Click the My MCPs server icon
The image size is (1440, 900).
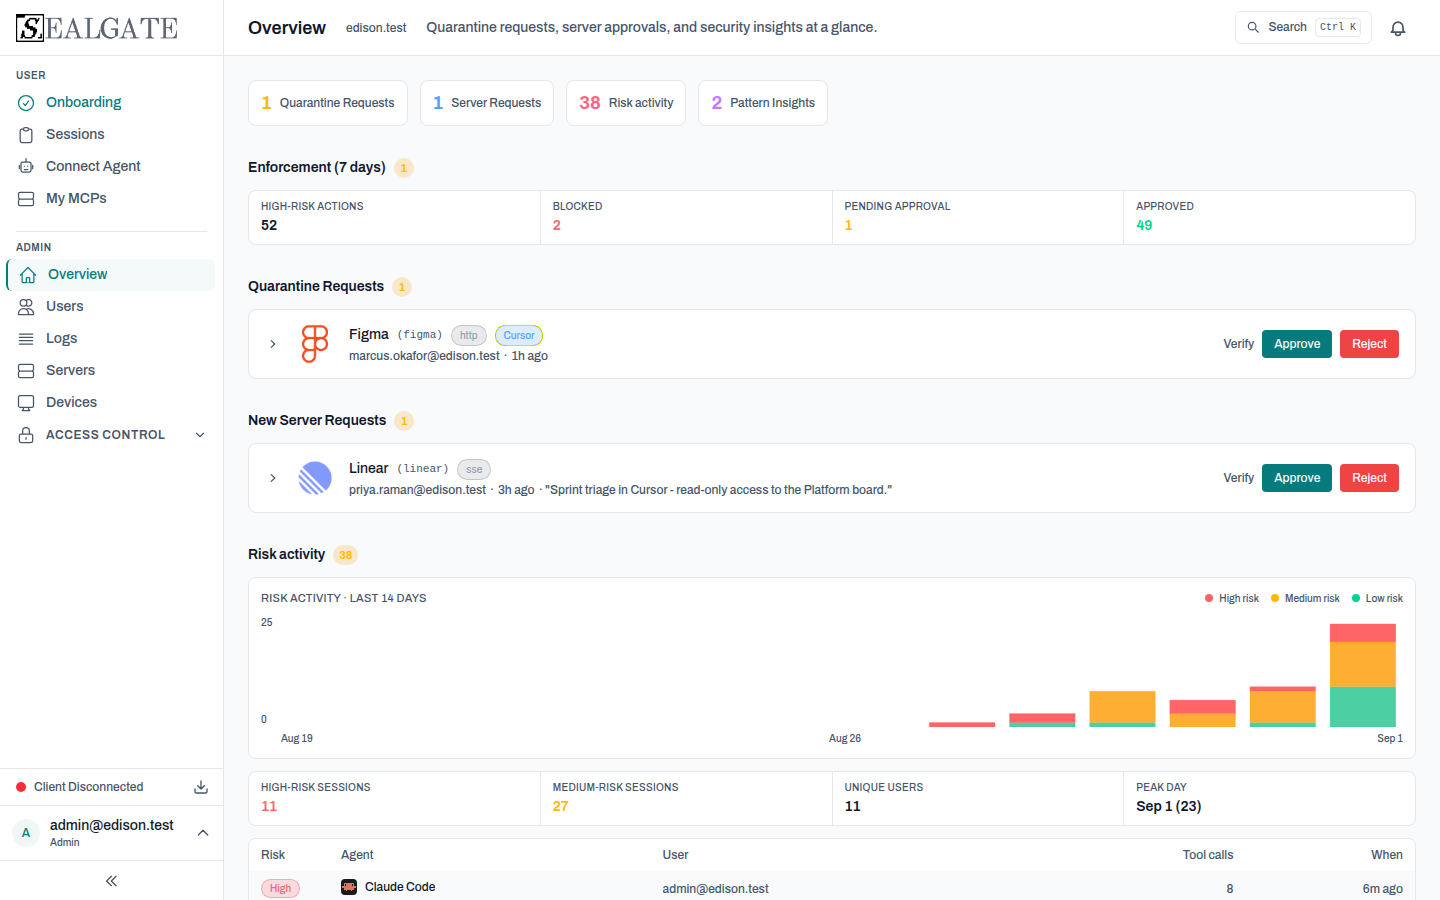26,198
